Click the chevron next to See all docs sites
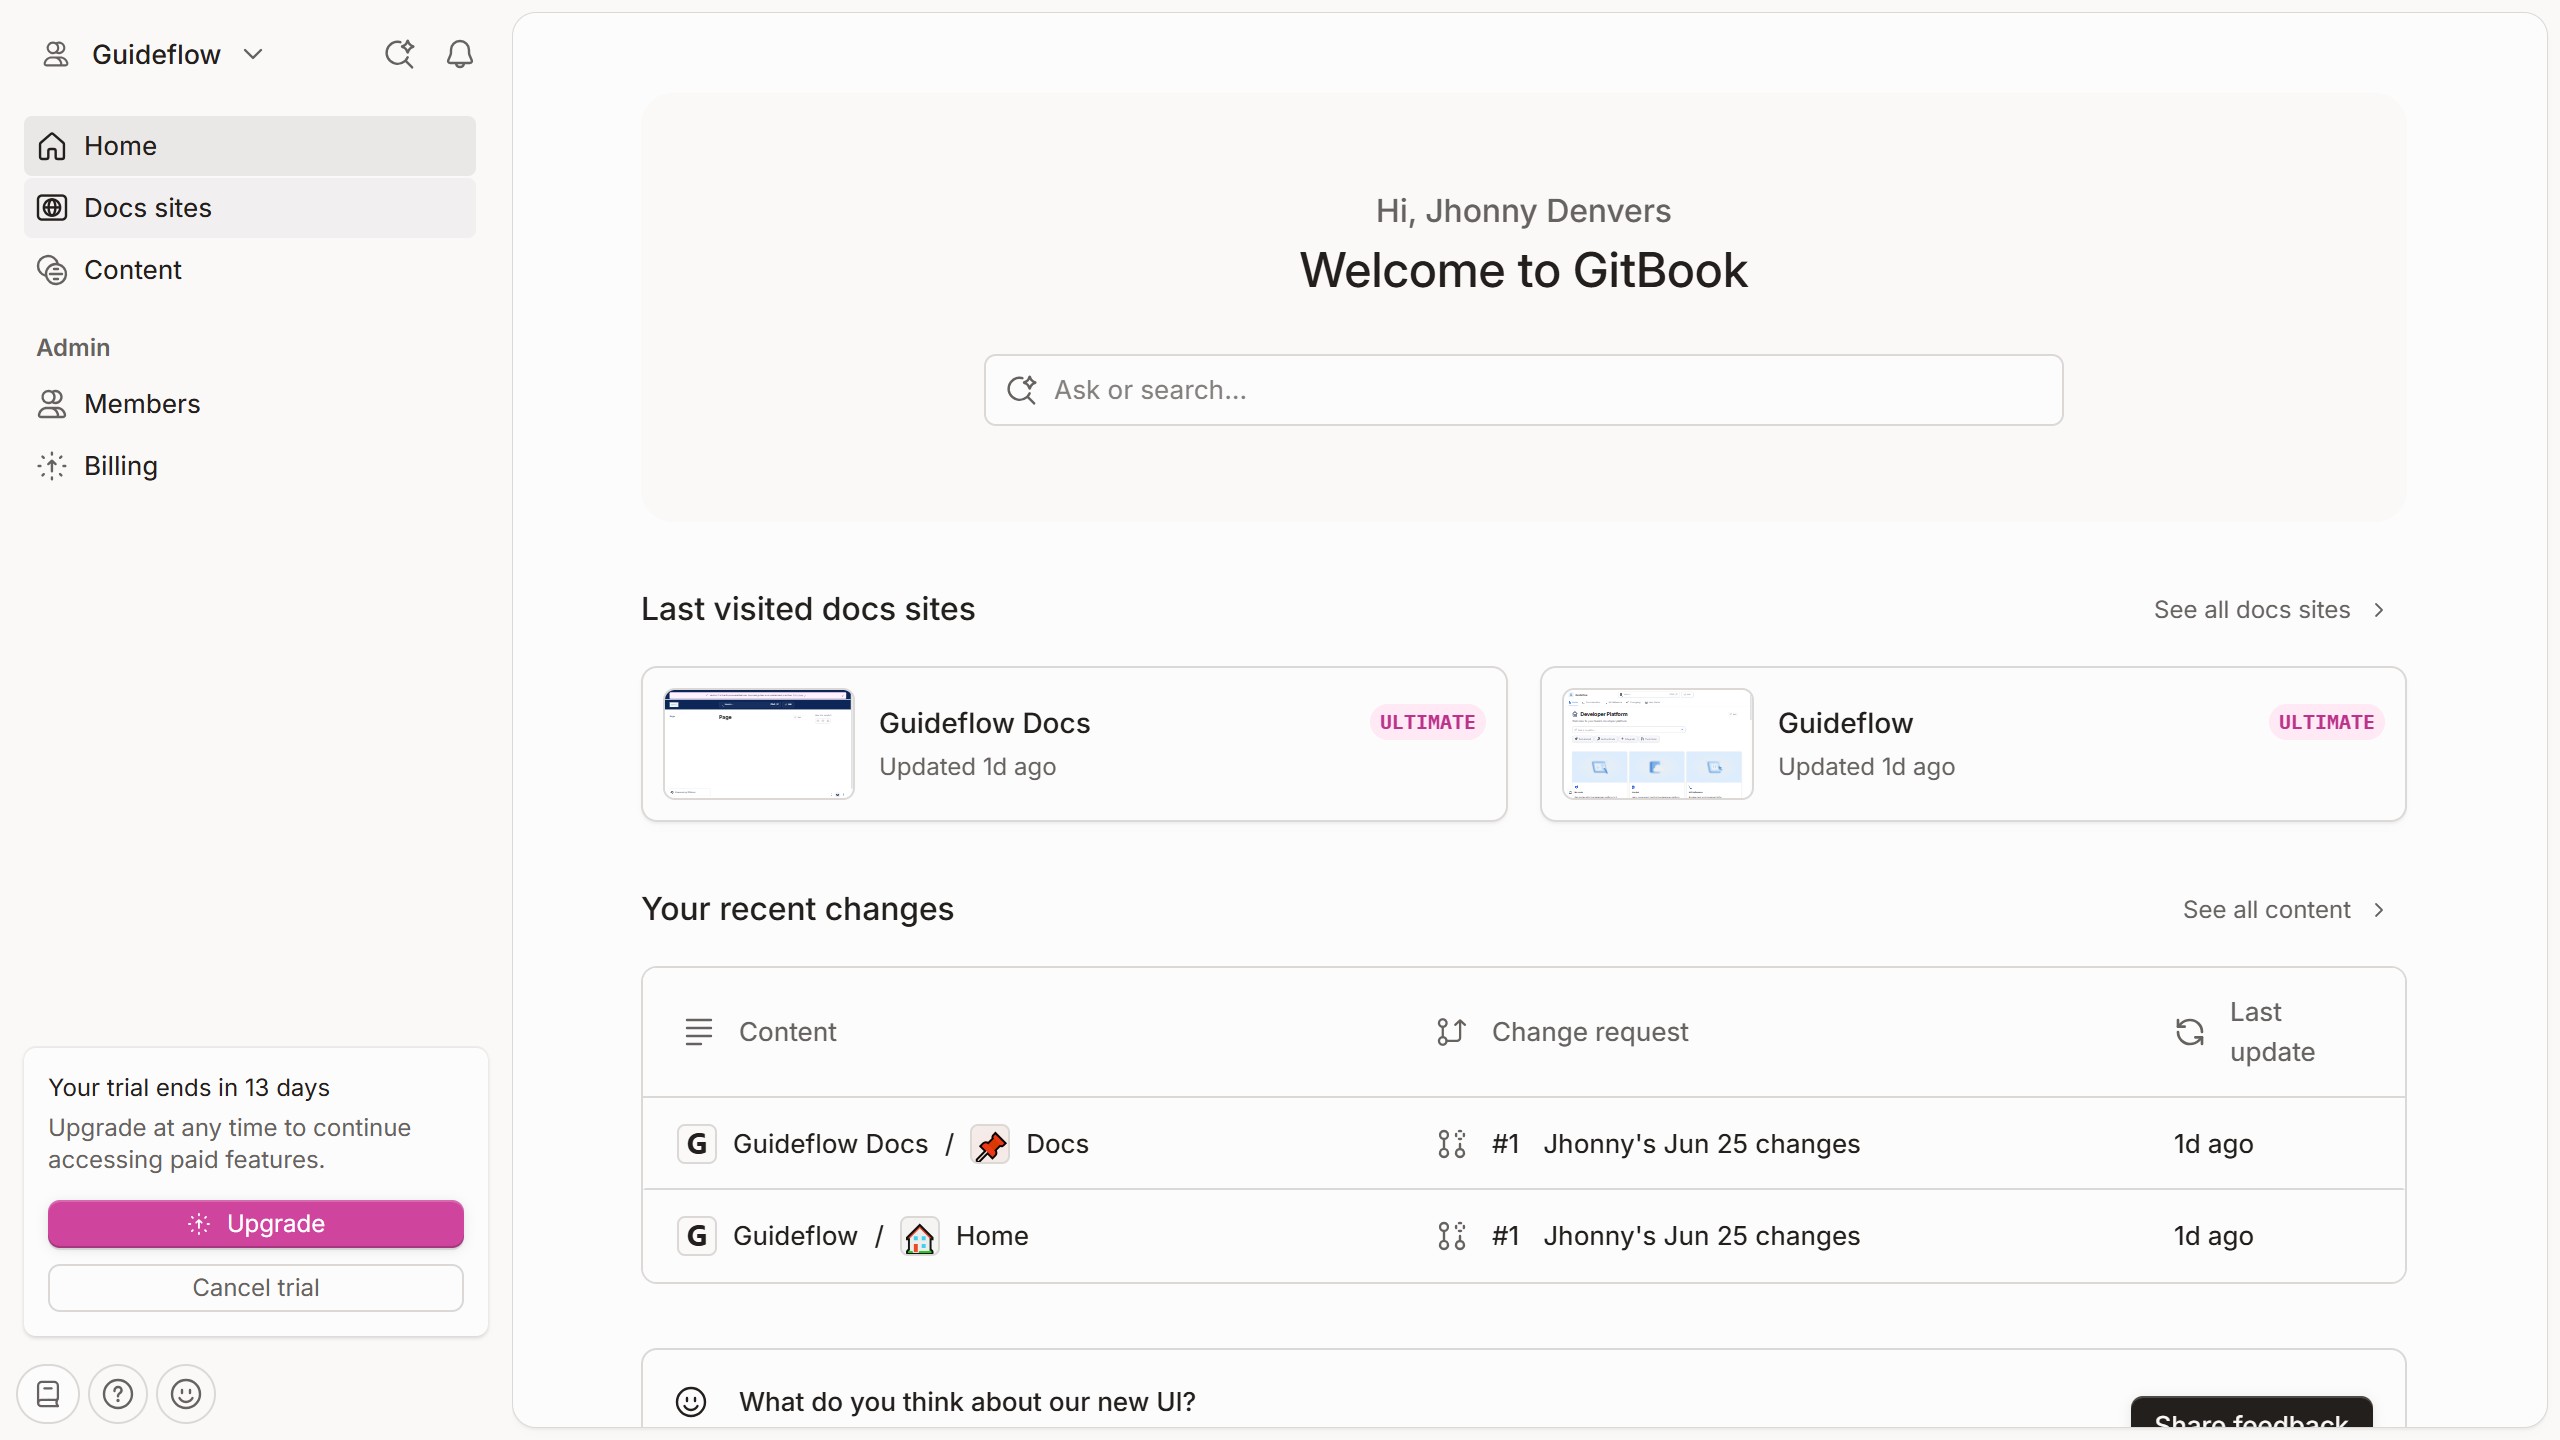 (2379, 610)
